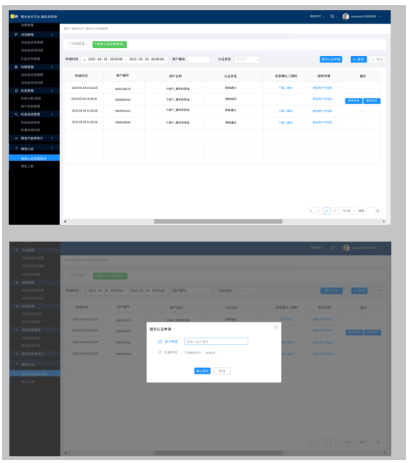
Task: Close the submit application dialog with X
Action: pyautogui.click(x=276, y=327)
